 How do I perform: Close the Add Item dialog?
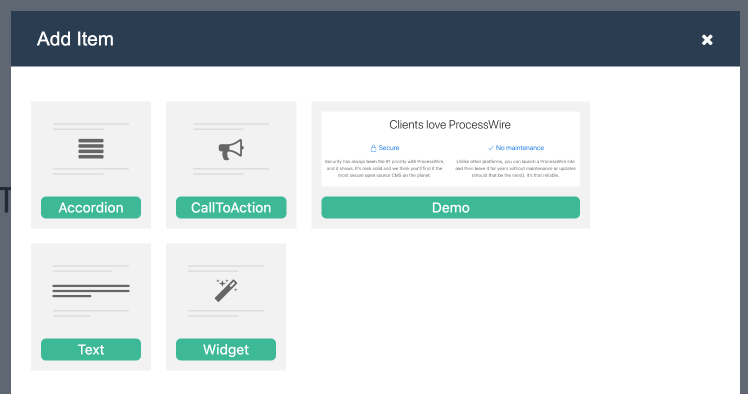pyautogui.click(x=707, y=40)
